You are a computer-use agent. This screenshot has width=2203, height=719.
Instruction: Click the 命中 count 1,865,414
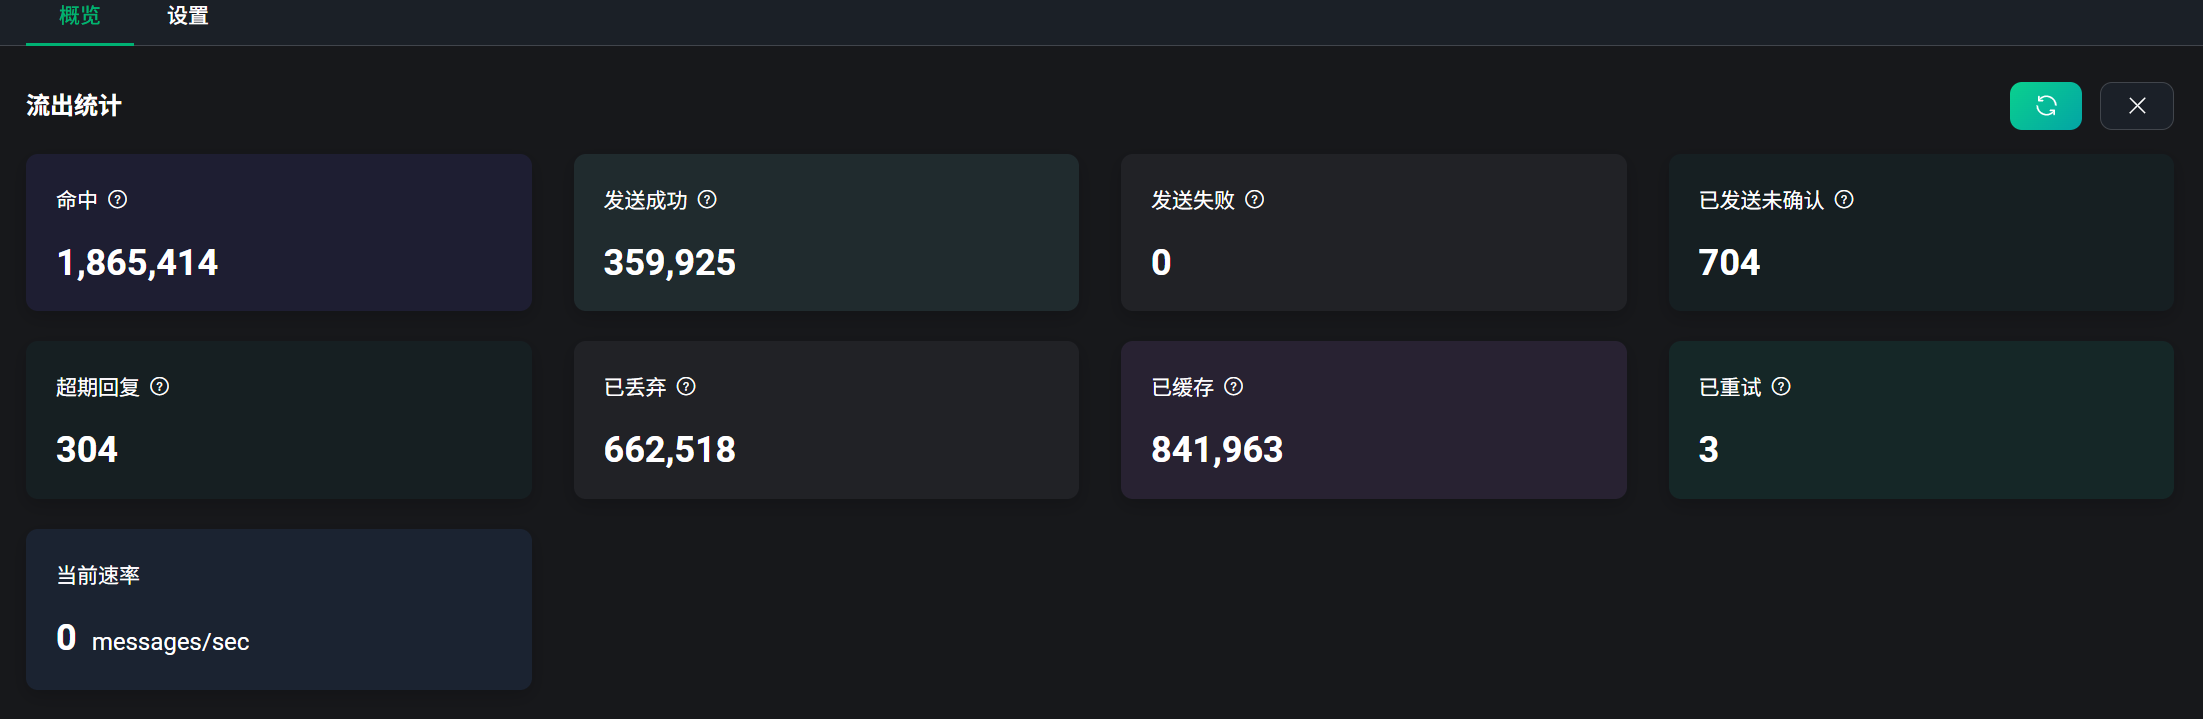pos(137,263)
